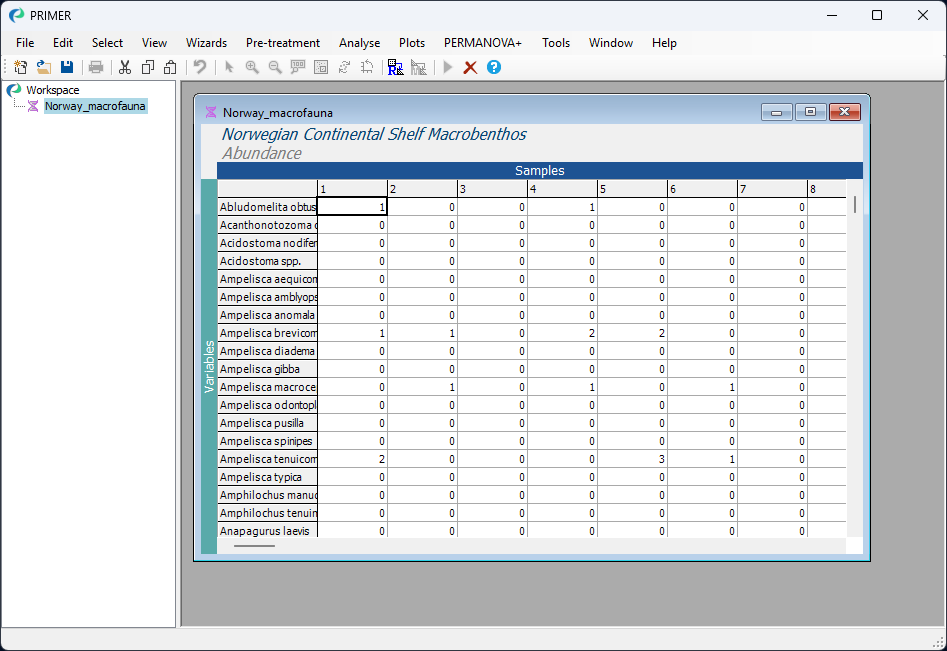Viewport: 947px width, 651px height.
Task: Click the vertical scrollbar of data sheet
Action: click(x=854, y=205)
